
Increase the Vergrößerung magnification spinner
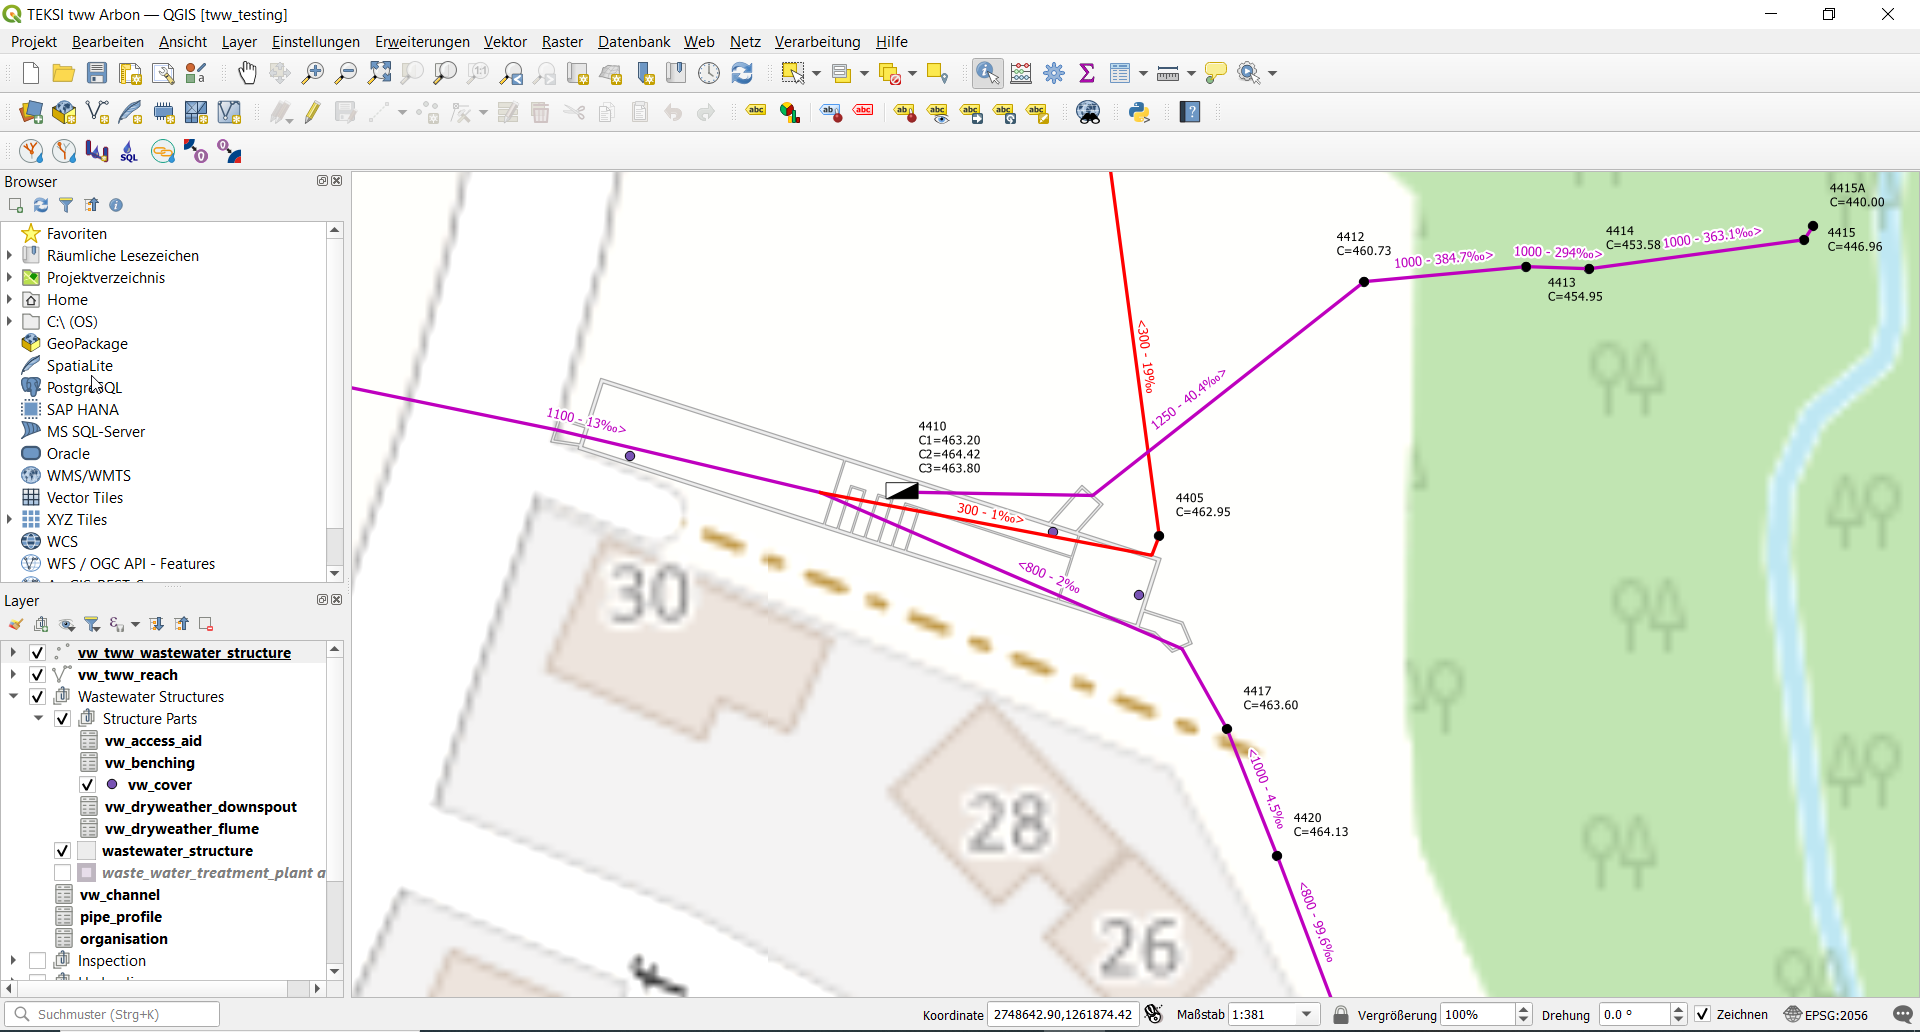point(1524,1009)
